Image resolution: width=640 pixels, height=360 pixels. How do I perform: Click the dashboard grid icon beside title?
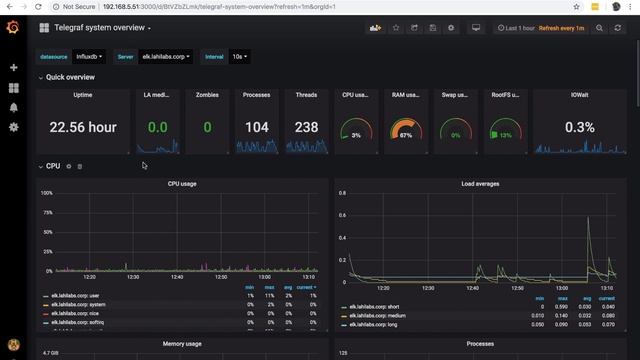click(44, 28)
